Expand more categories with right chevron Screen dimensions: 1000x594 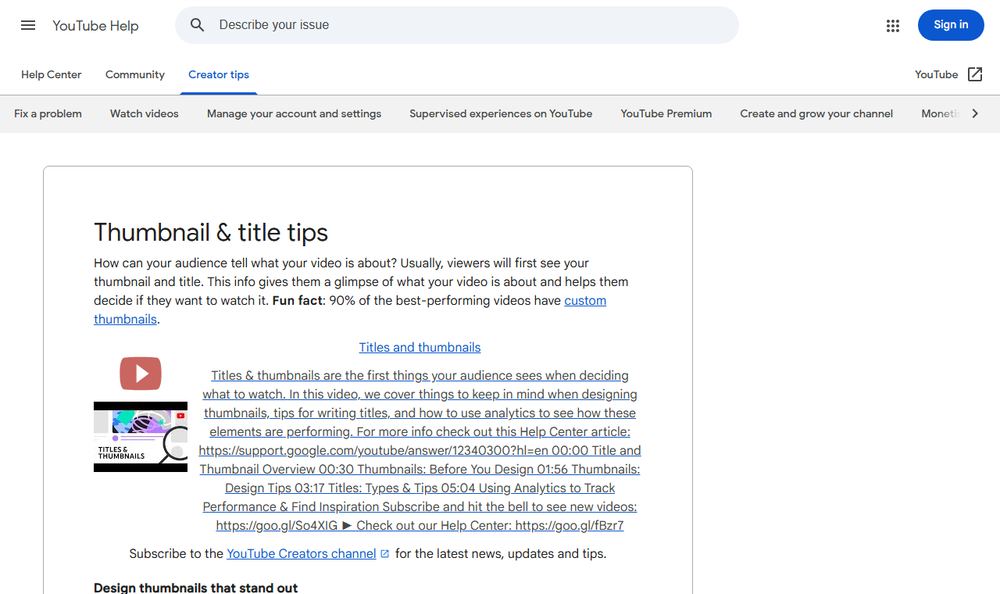[974, 114]
